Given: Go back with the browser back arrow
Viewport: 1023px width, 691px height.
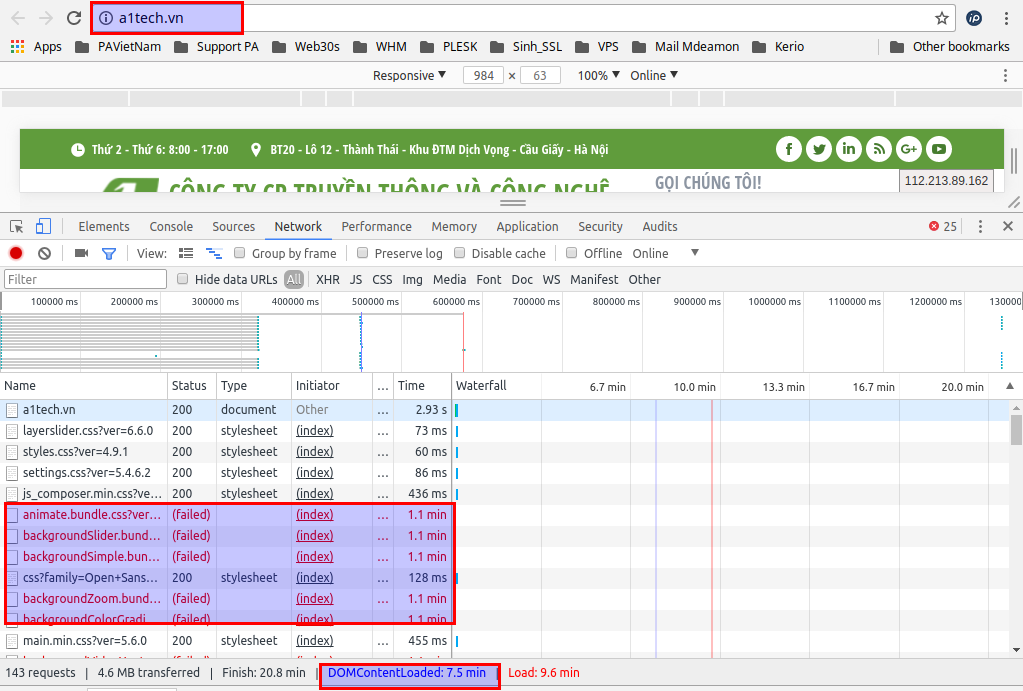Looking at the screenshot, I should (x=18, y=18).
